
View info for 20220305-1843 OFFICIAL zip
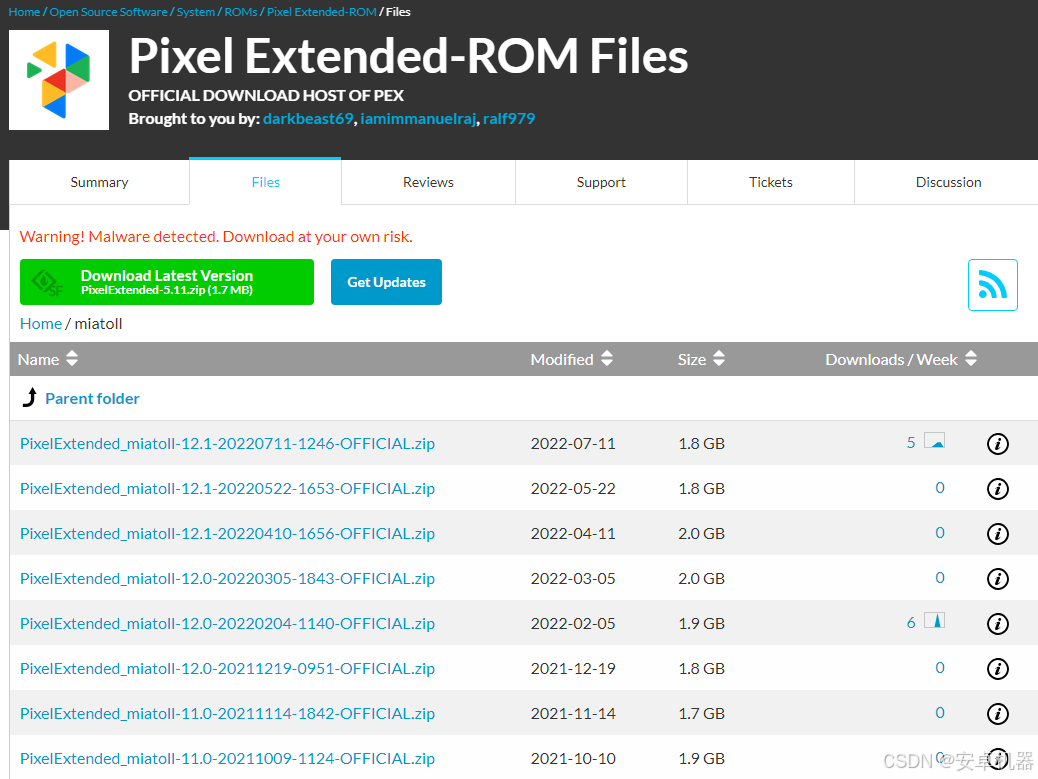click(998, 578)
